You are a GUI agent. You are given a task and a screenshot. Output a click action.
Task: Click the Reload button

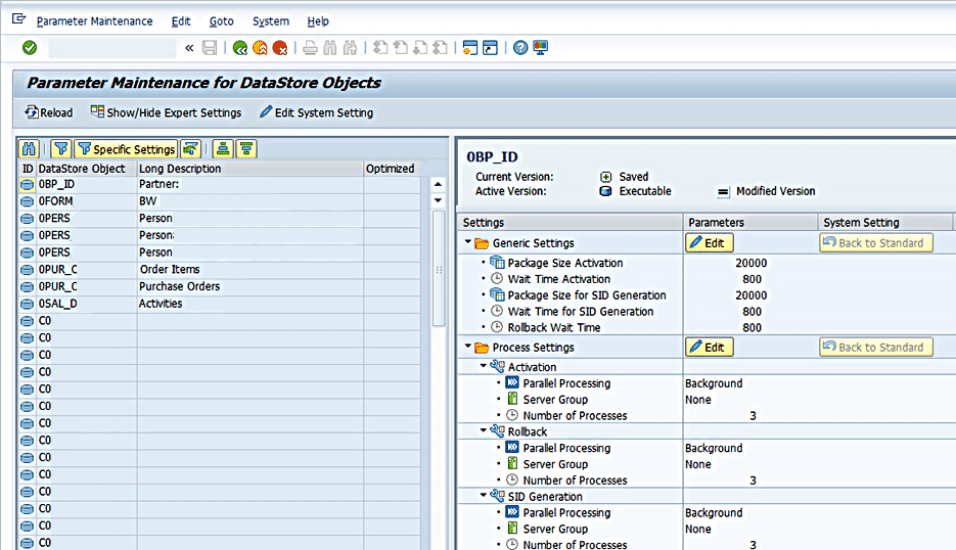coord(49,113)
